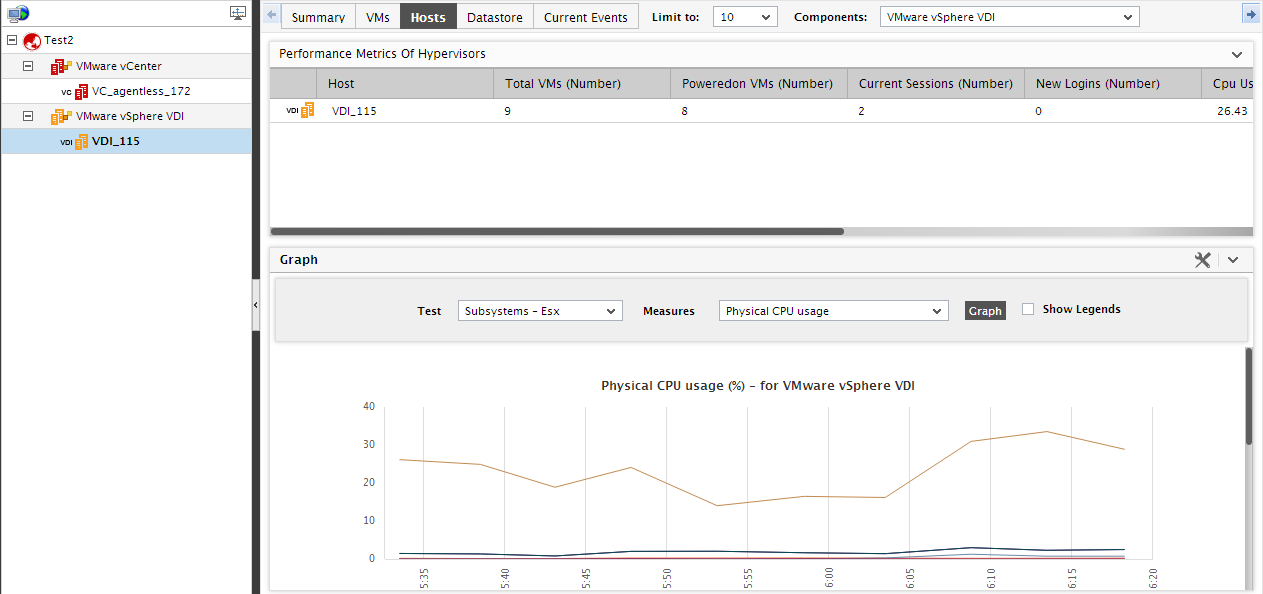Click the New Logins value 0
The image size is (1263, 594).
tap(1038, 111)
